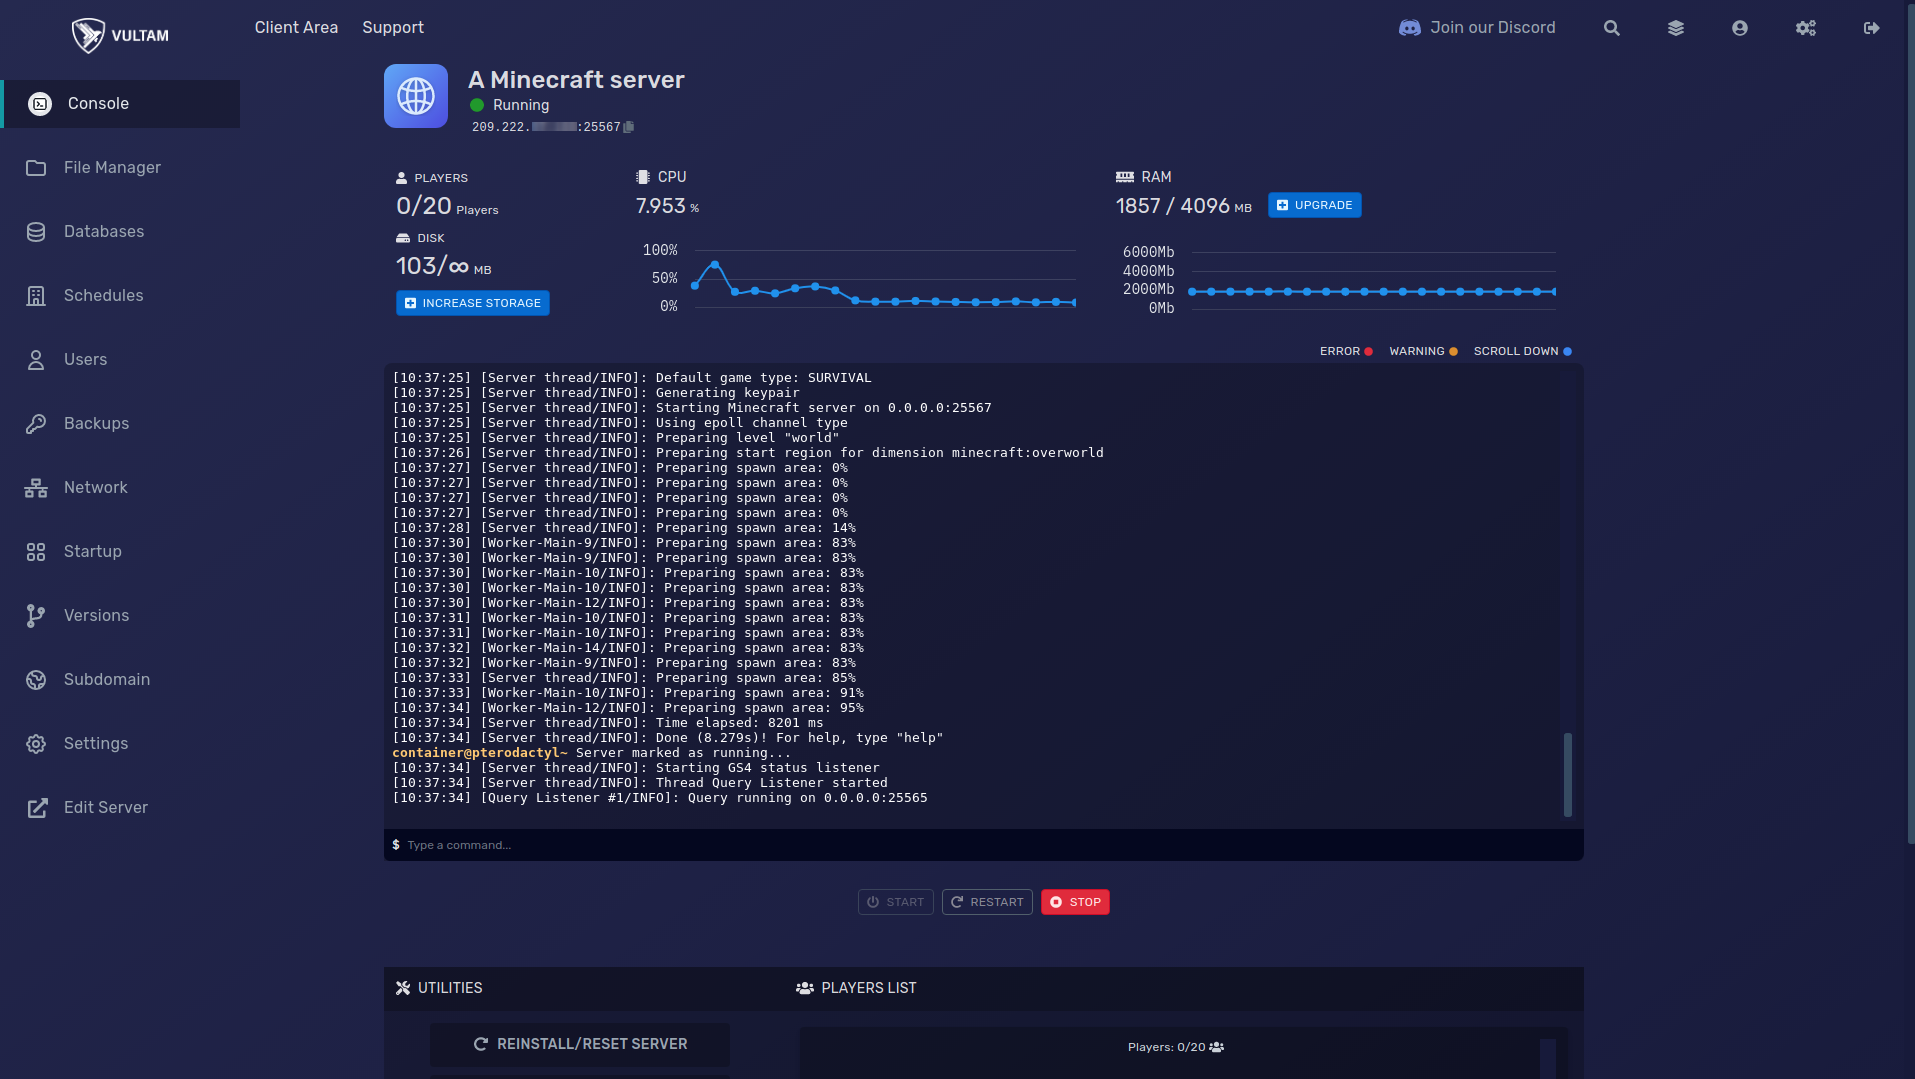The image size is (1915, 1079).
Task: Jump to Warning in console
Action: tap(1423, 351)
